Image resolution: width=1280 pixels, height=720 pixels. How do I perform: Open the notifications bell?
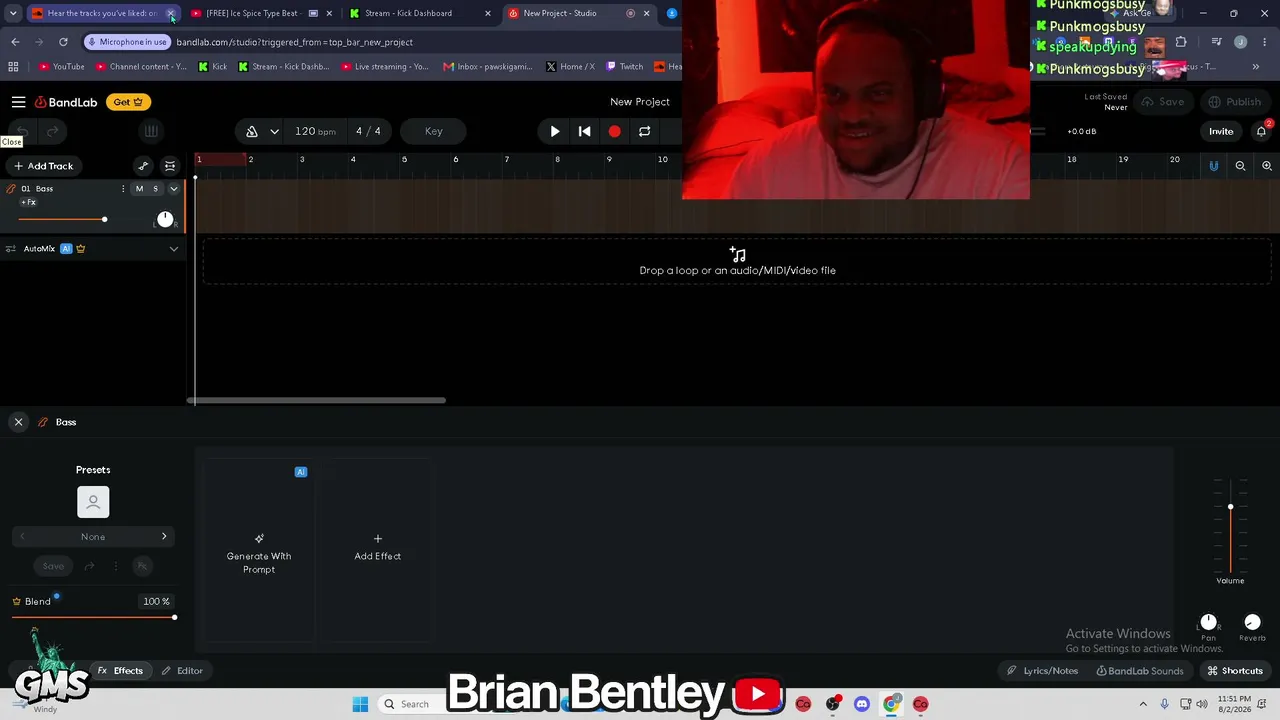coord(1261,131)
